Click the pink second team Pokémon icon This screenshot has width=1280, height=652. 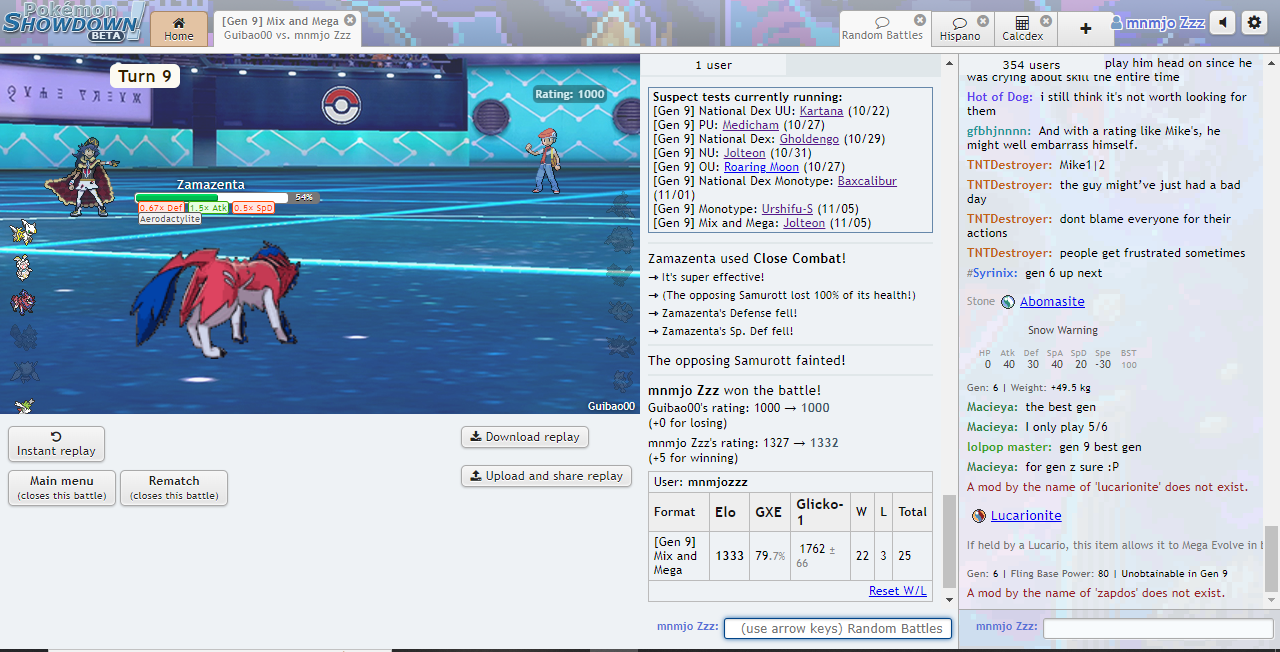pos(22,266)
